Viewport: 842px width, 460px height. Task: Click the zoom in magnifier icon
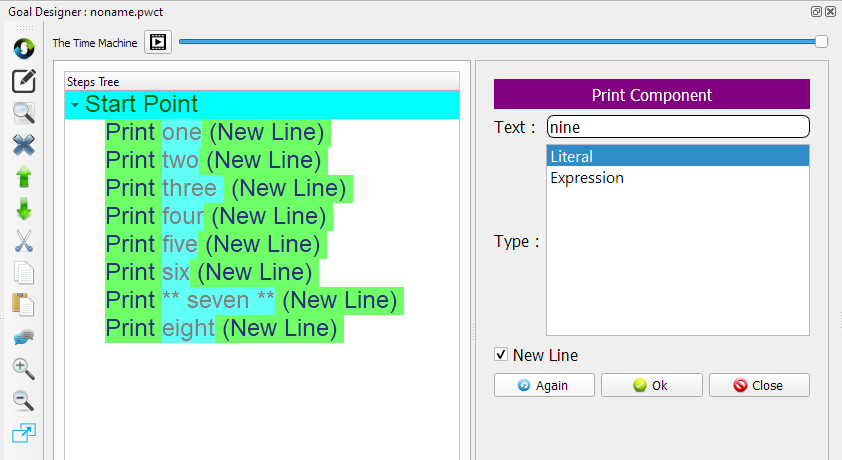tap(24, 369)
